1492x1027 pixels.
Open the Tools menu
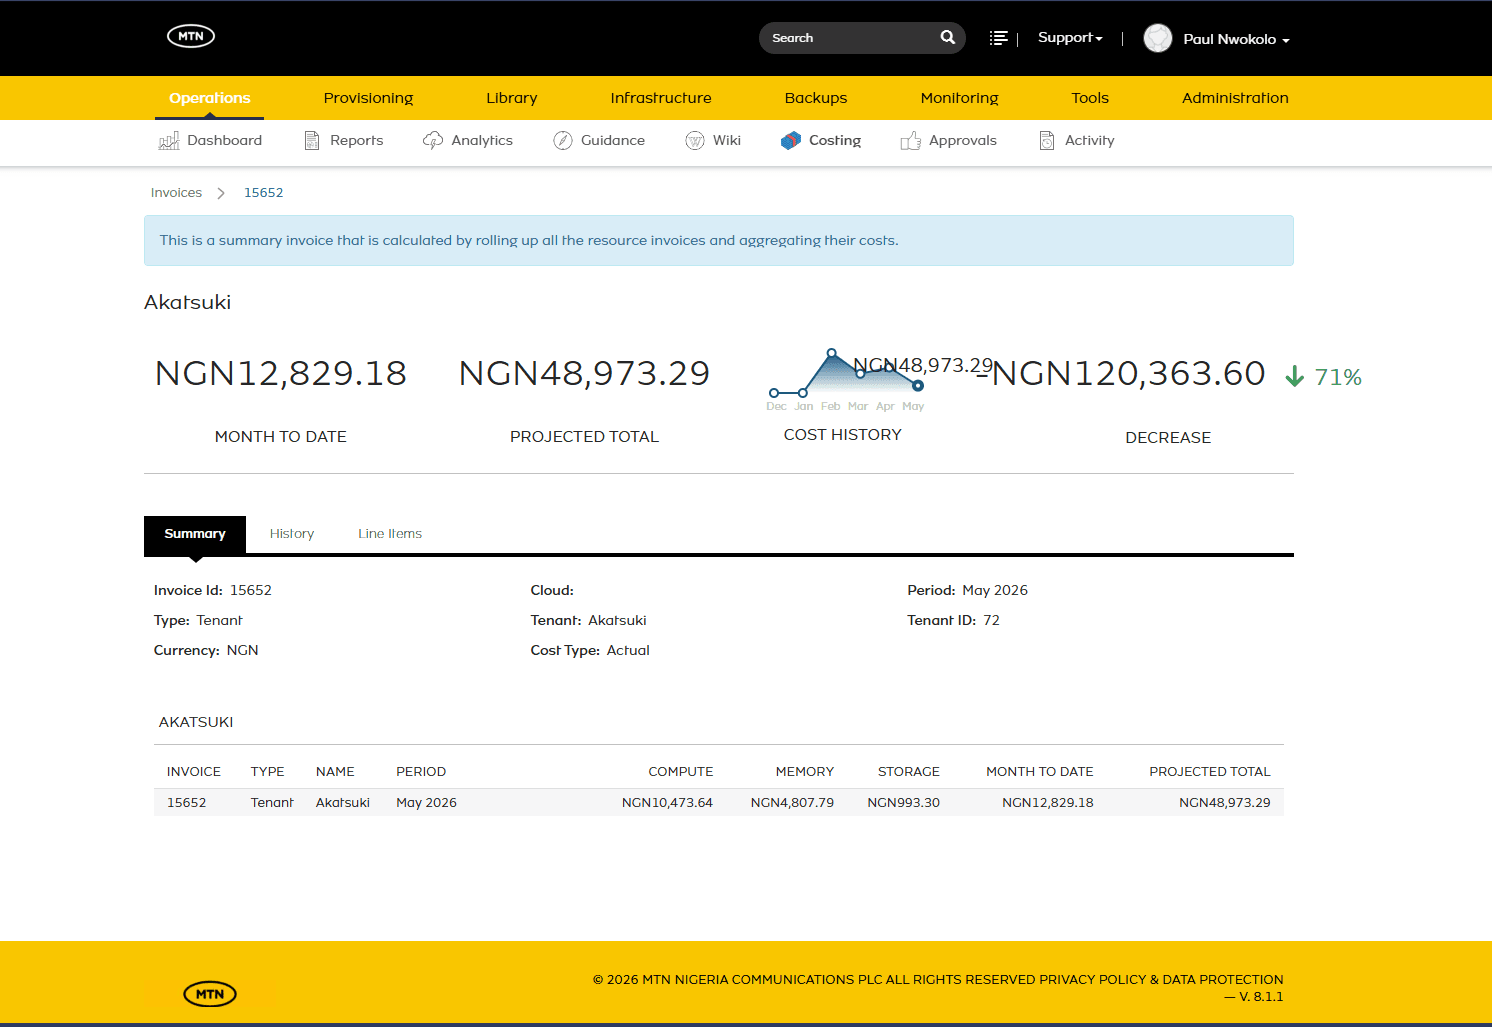point(1090,98)
